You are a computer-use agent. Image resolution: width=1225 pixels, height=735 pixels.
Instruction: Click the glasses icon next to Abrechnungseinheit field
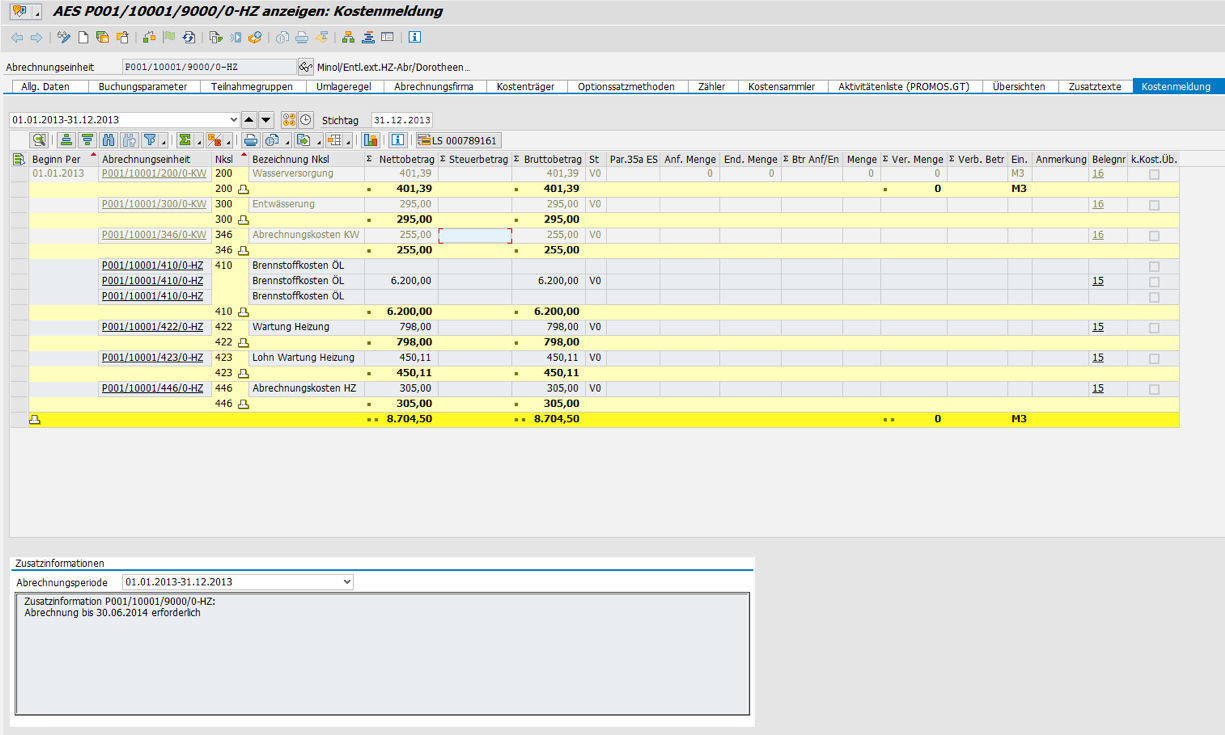pos(305,67)
